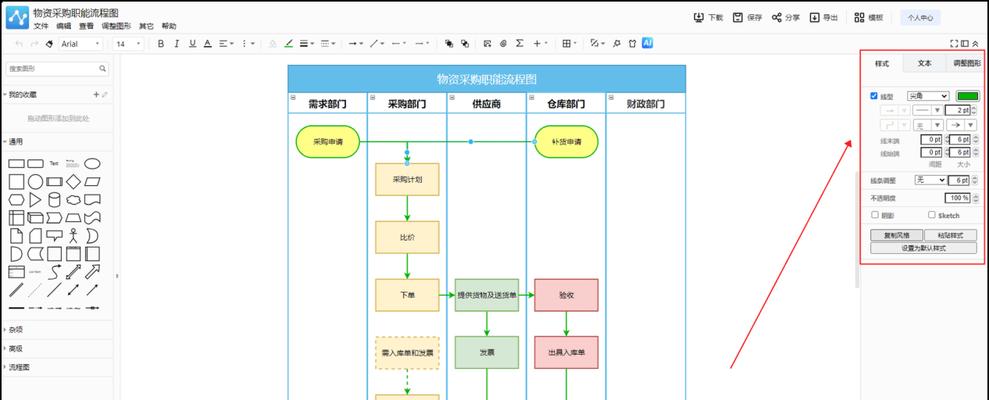Select the cloud shape in palette
989x400 pixels.
coord(73,200)
